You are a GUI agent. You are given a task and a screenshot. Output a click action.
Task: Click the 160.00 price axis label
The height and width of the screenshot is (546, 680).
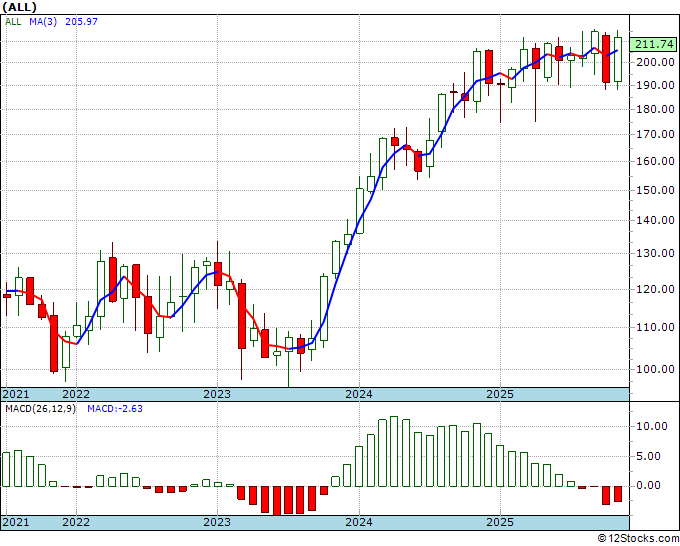pos(655,161)
